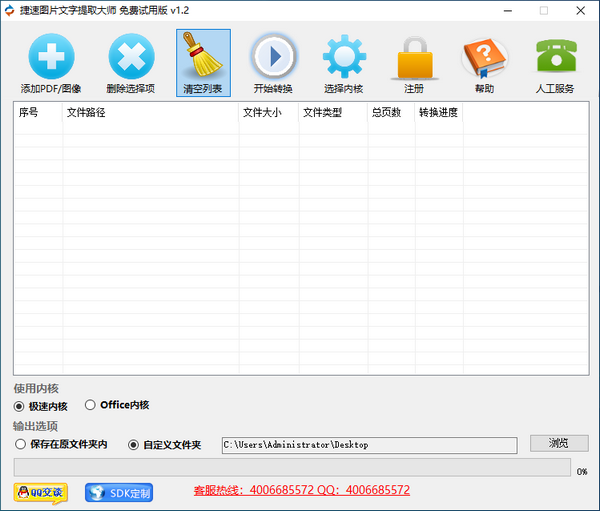
Task: Click the conversion progress bar
Action: tap(292, 467)
